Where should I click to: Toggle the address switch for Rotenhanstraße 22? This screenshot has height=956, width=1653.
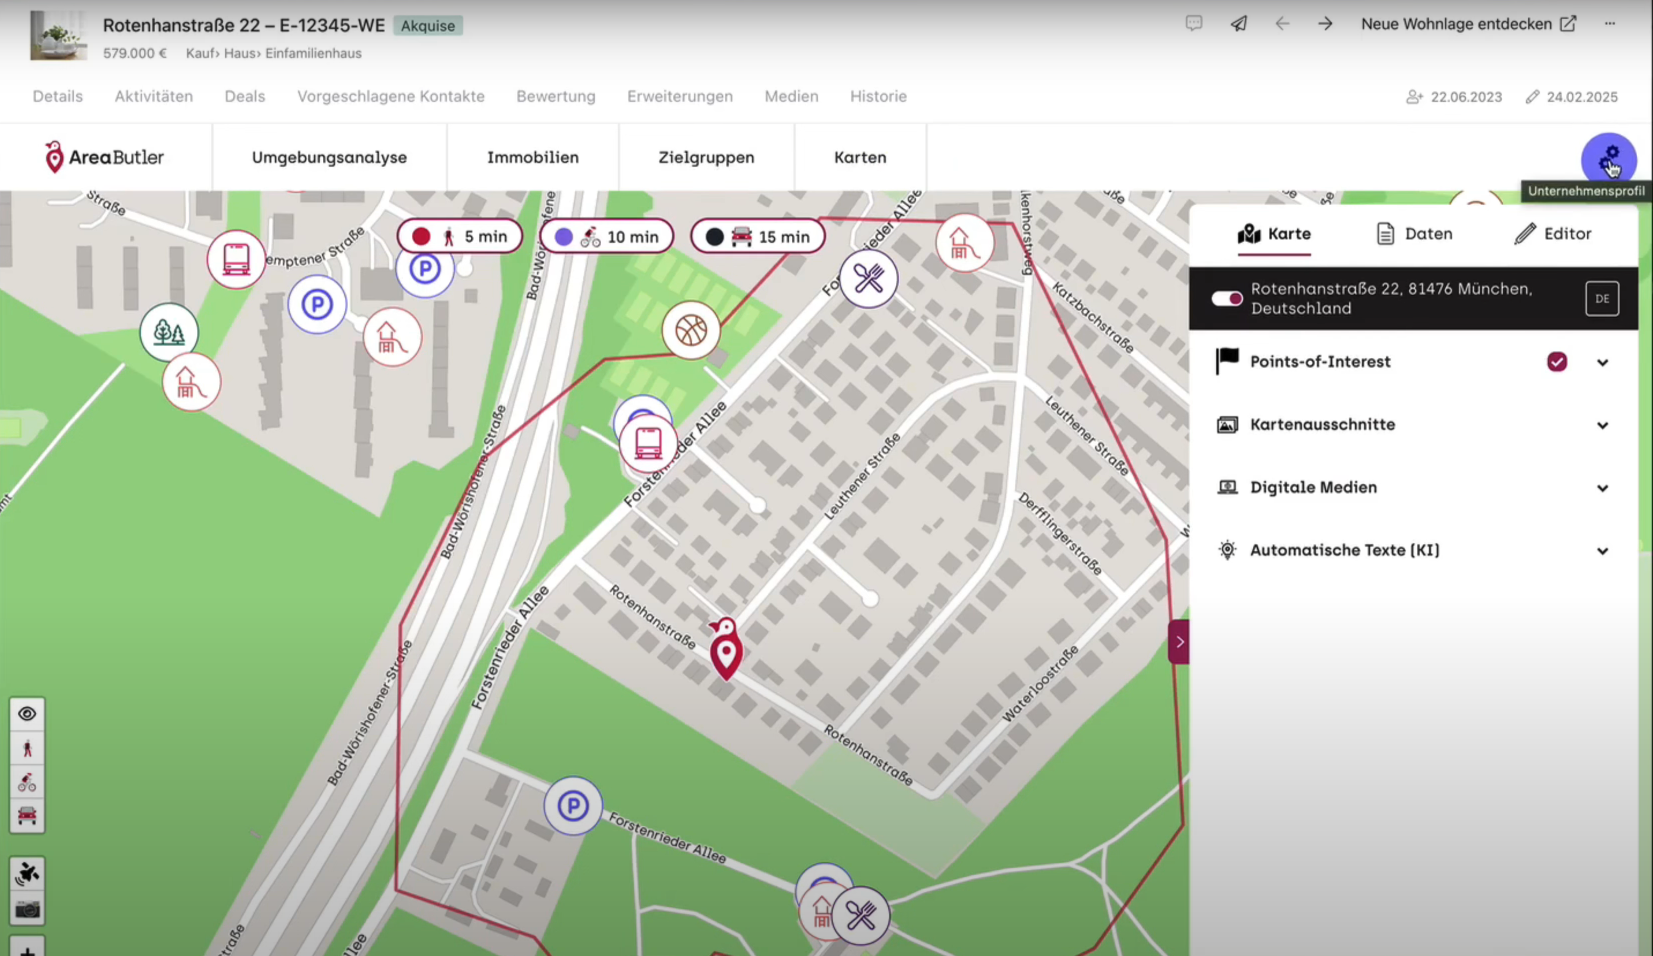coord(1227,299)
